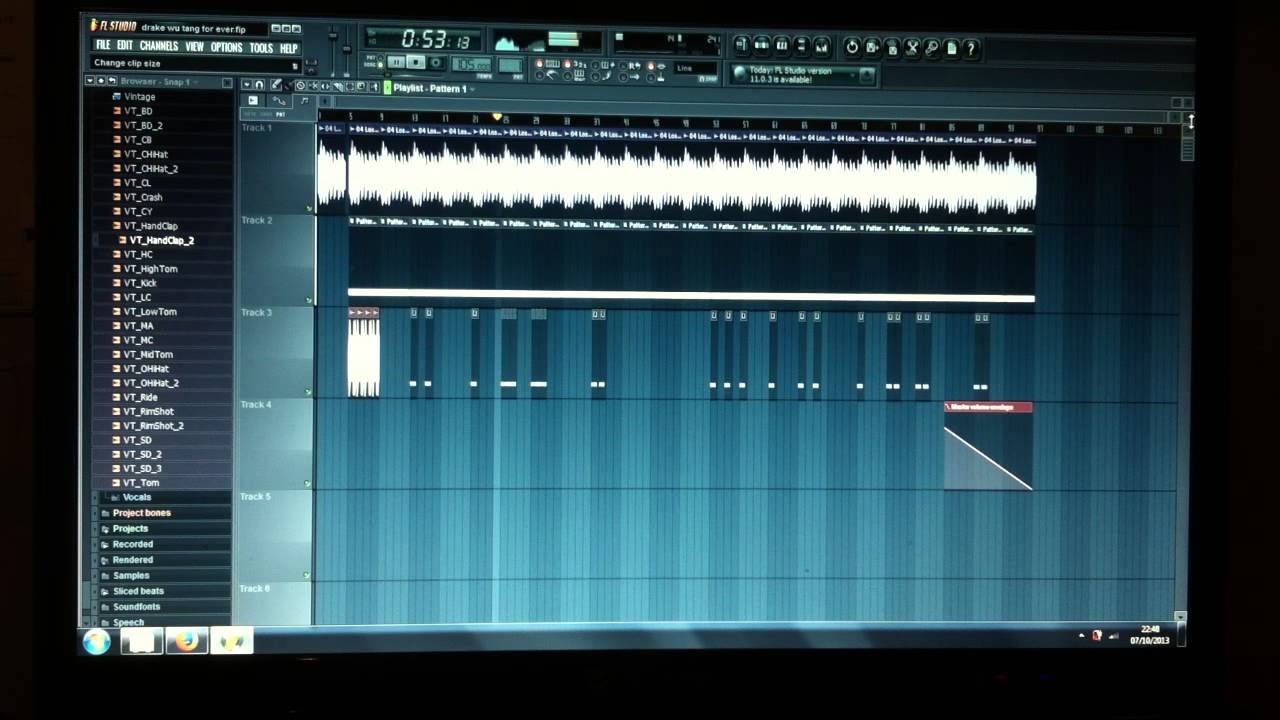Click the transport Record button
This screenshot has width=1280, height=720.
(435, 62)
